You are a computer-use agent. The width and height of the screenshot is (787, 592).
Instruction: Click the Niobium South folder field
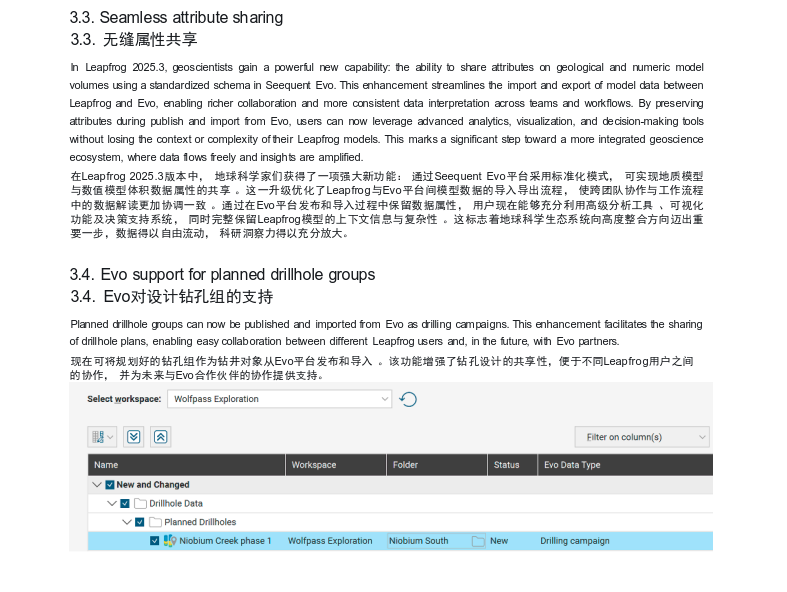427,541
